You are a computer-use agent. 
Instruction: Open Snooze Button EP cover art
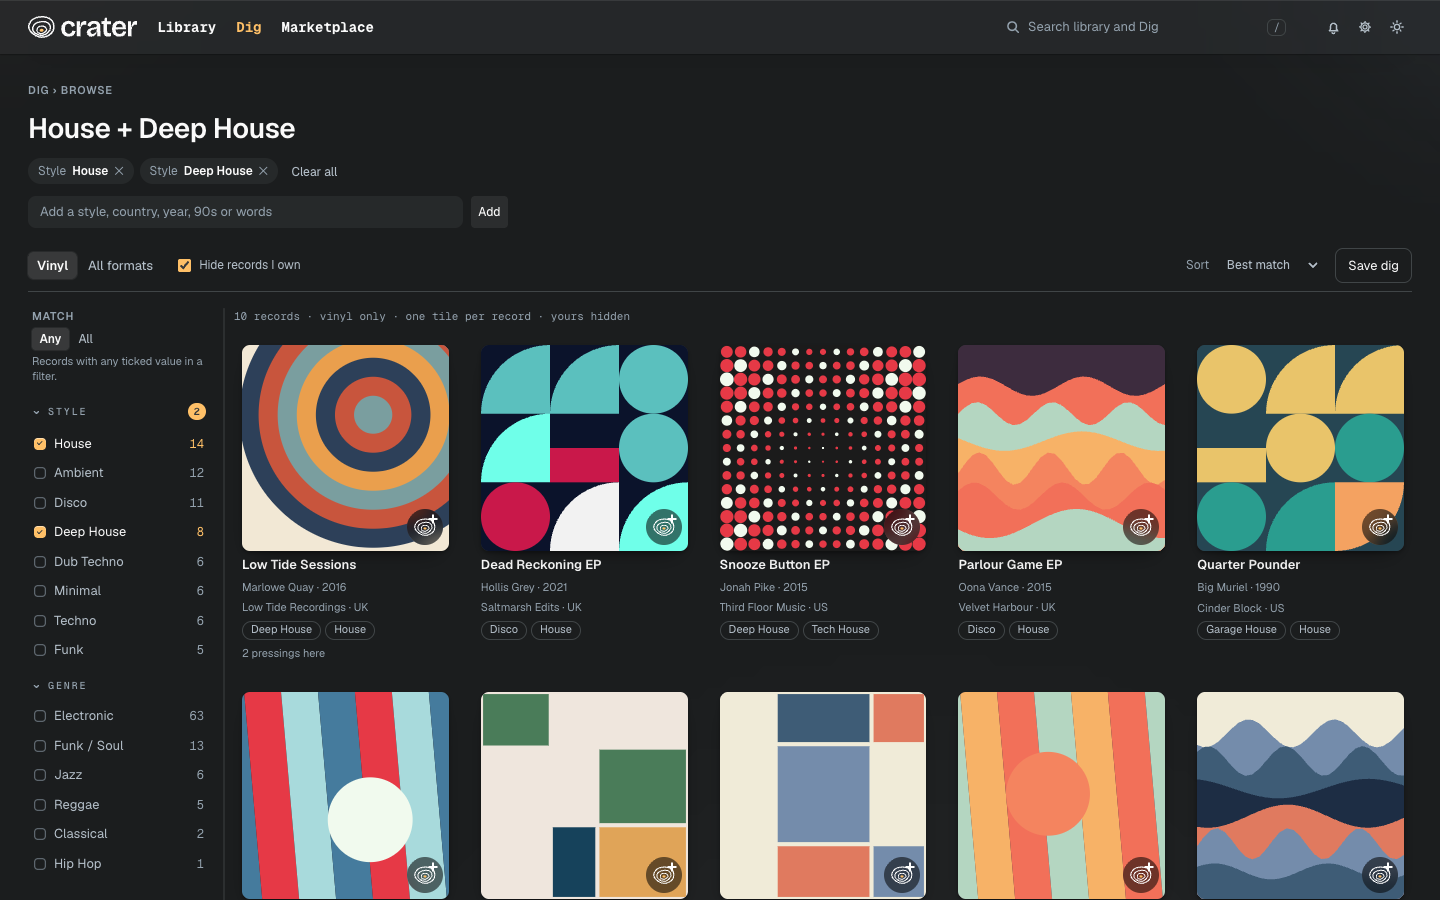tap(823, 448)
